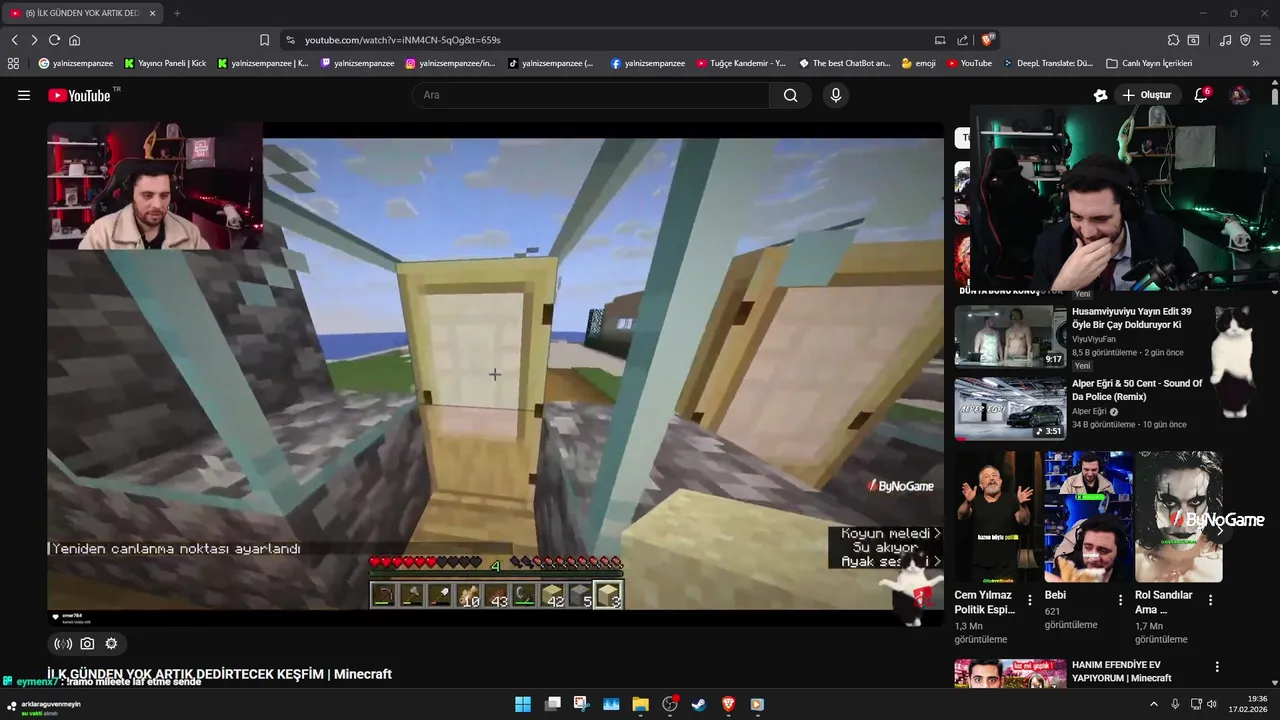Open the 'Bebi' short thumbnail
Screen dimensions: 1280x720
click(x=1089, y=517)
